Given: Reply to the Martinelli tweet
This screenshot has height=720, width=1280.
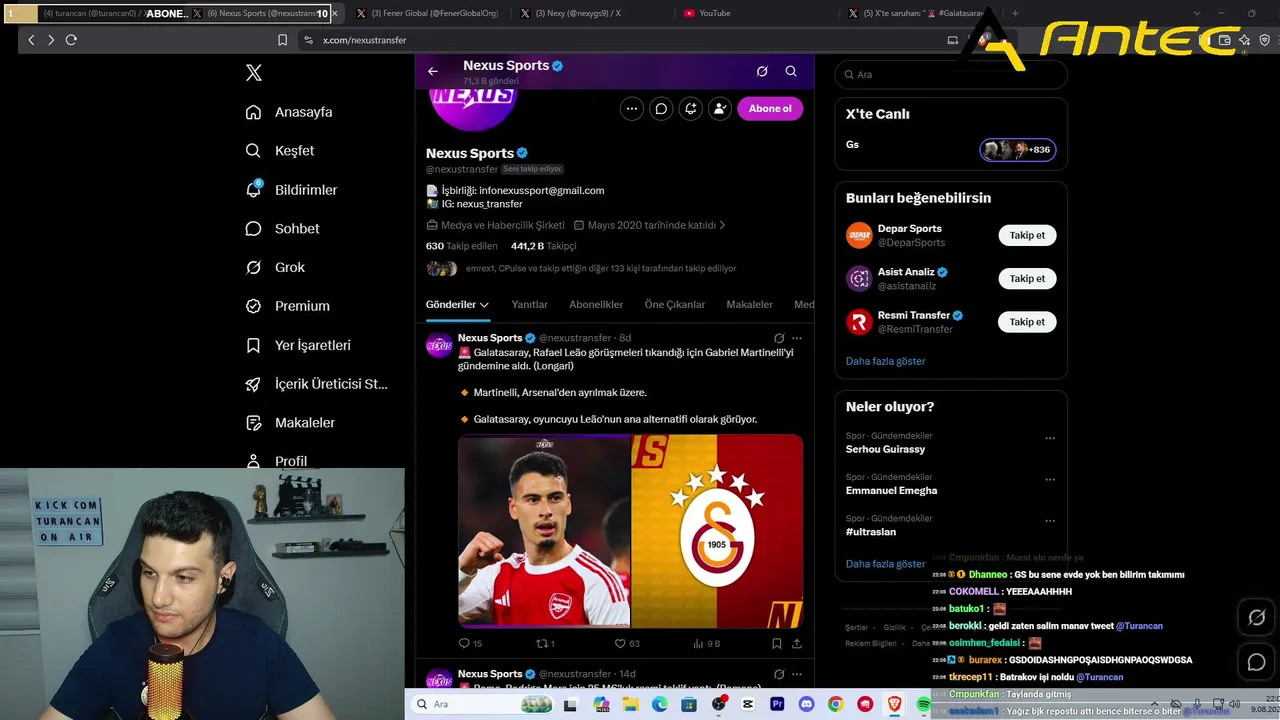Looking at the screenshot, I should pos(470,644).
